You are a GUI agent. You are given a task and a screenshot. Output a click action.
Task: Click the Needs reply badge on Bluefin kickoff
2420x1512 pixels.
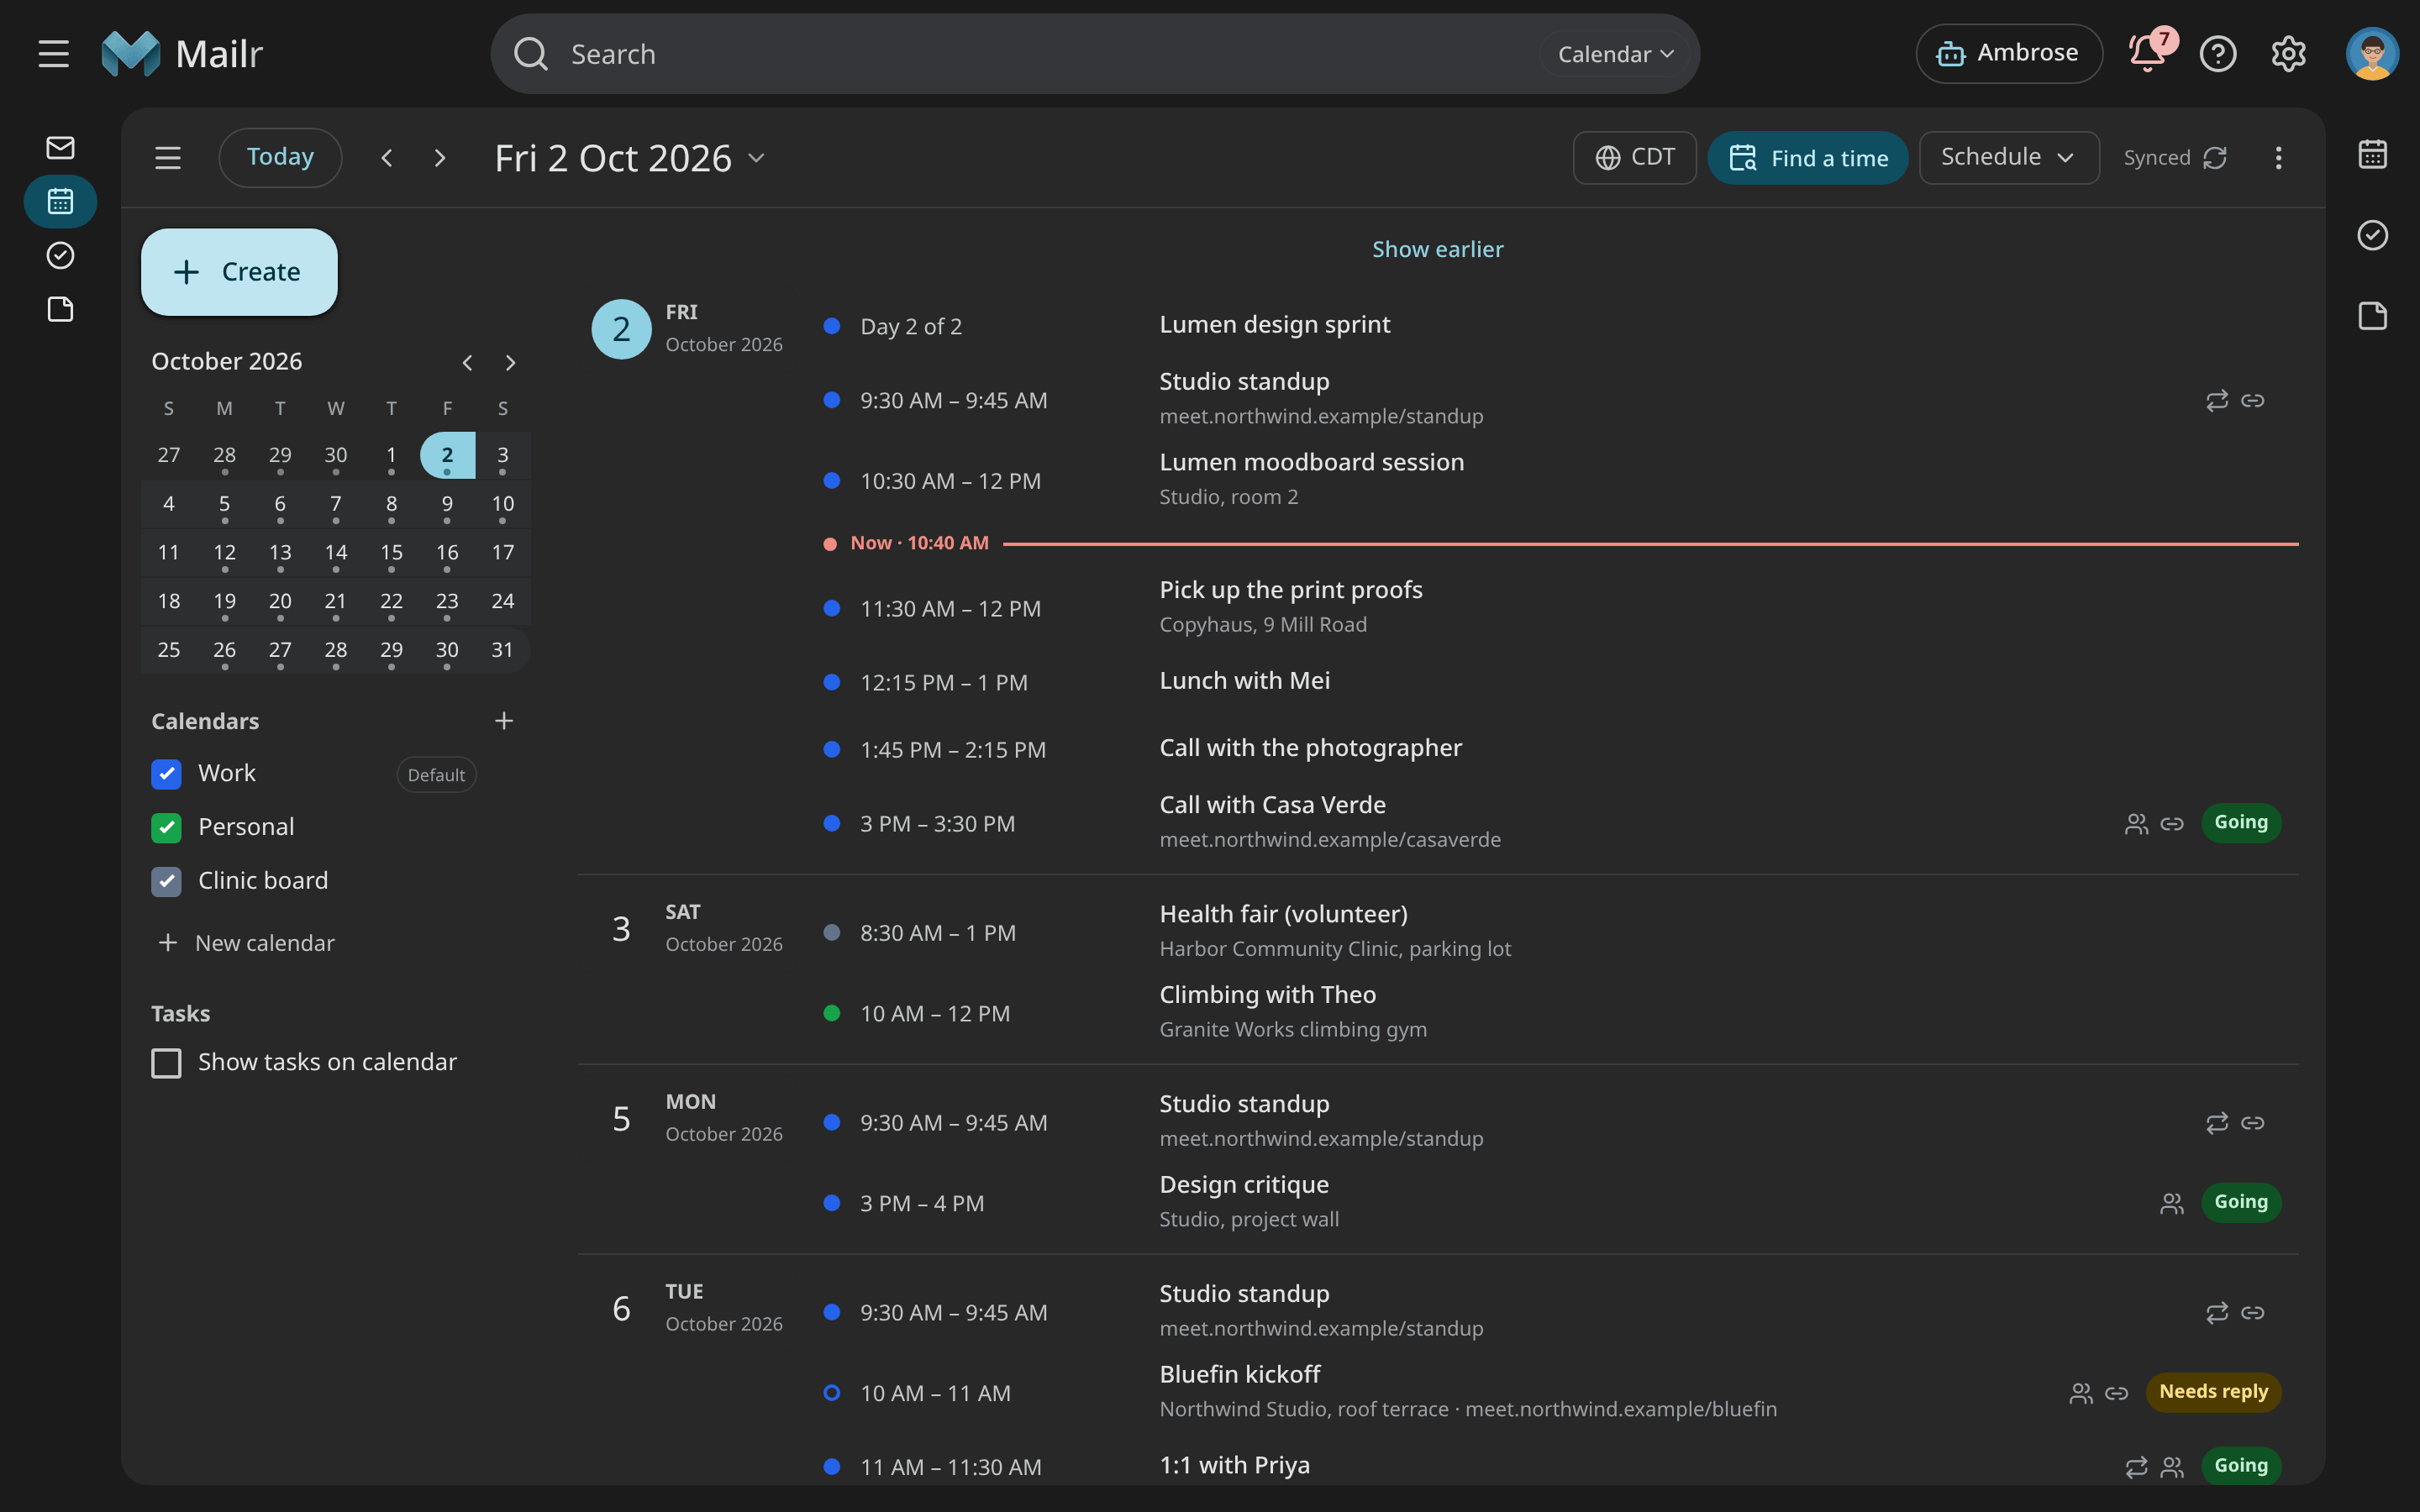pos(2213,1392)
